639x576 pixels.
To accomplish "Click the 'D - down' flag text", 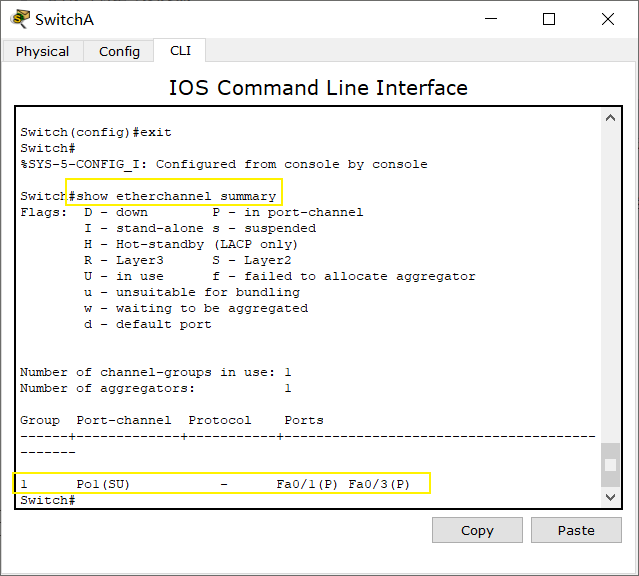I will tap(116, 212).
